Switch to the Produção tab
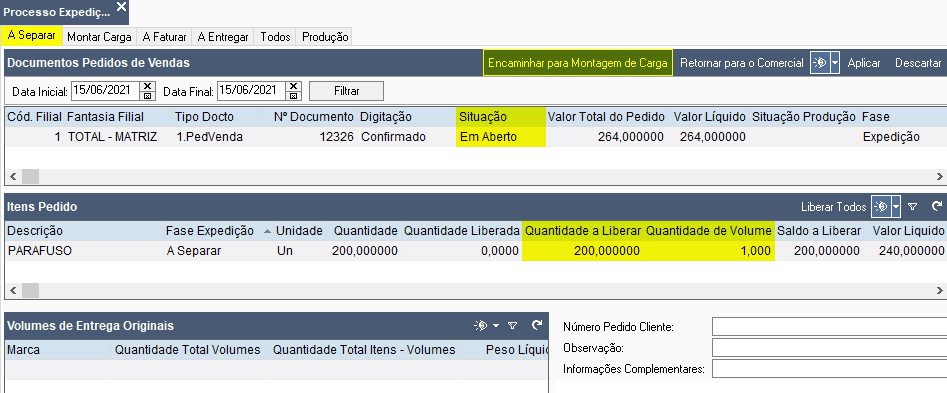Viewport: 947px width, 393px height. click(325, 37)
